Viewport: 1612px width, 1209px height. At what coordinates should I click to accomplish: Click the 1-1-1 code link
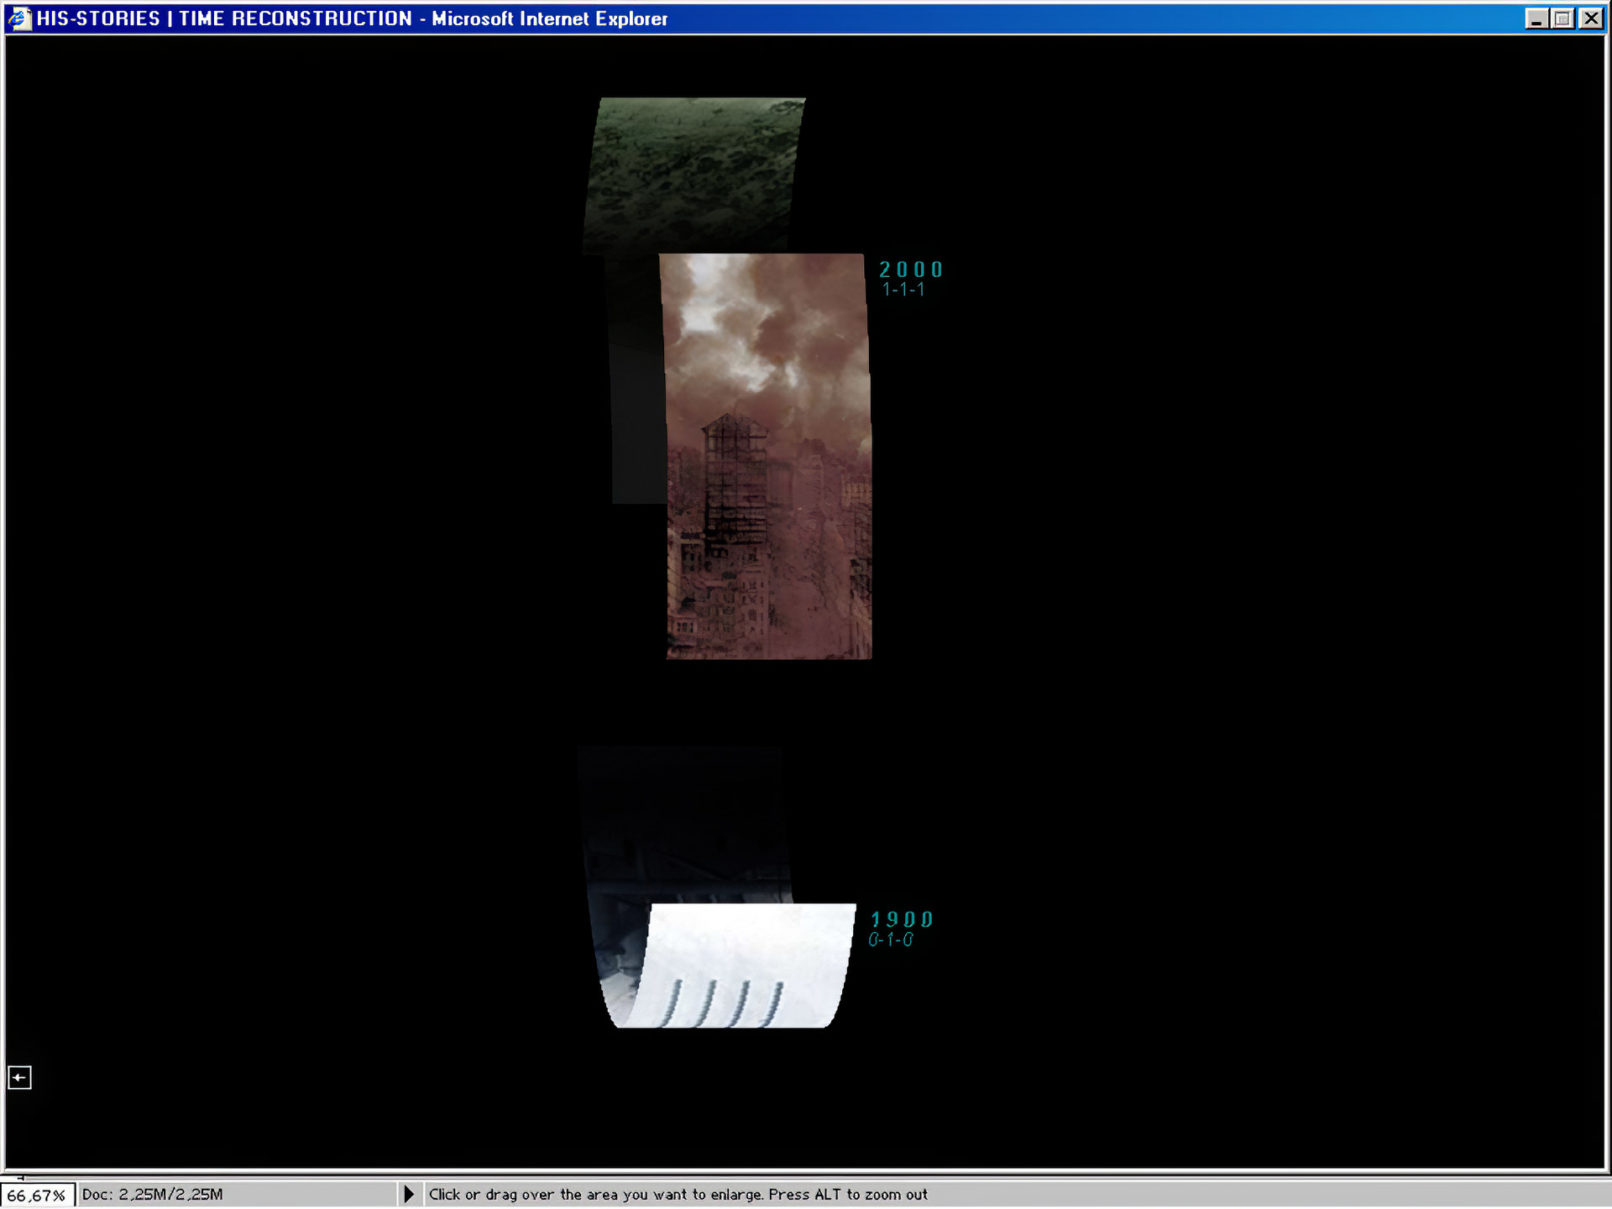point(903,290)
